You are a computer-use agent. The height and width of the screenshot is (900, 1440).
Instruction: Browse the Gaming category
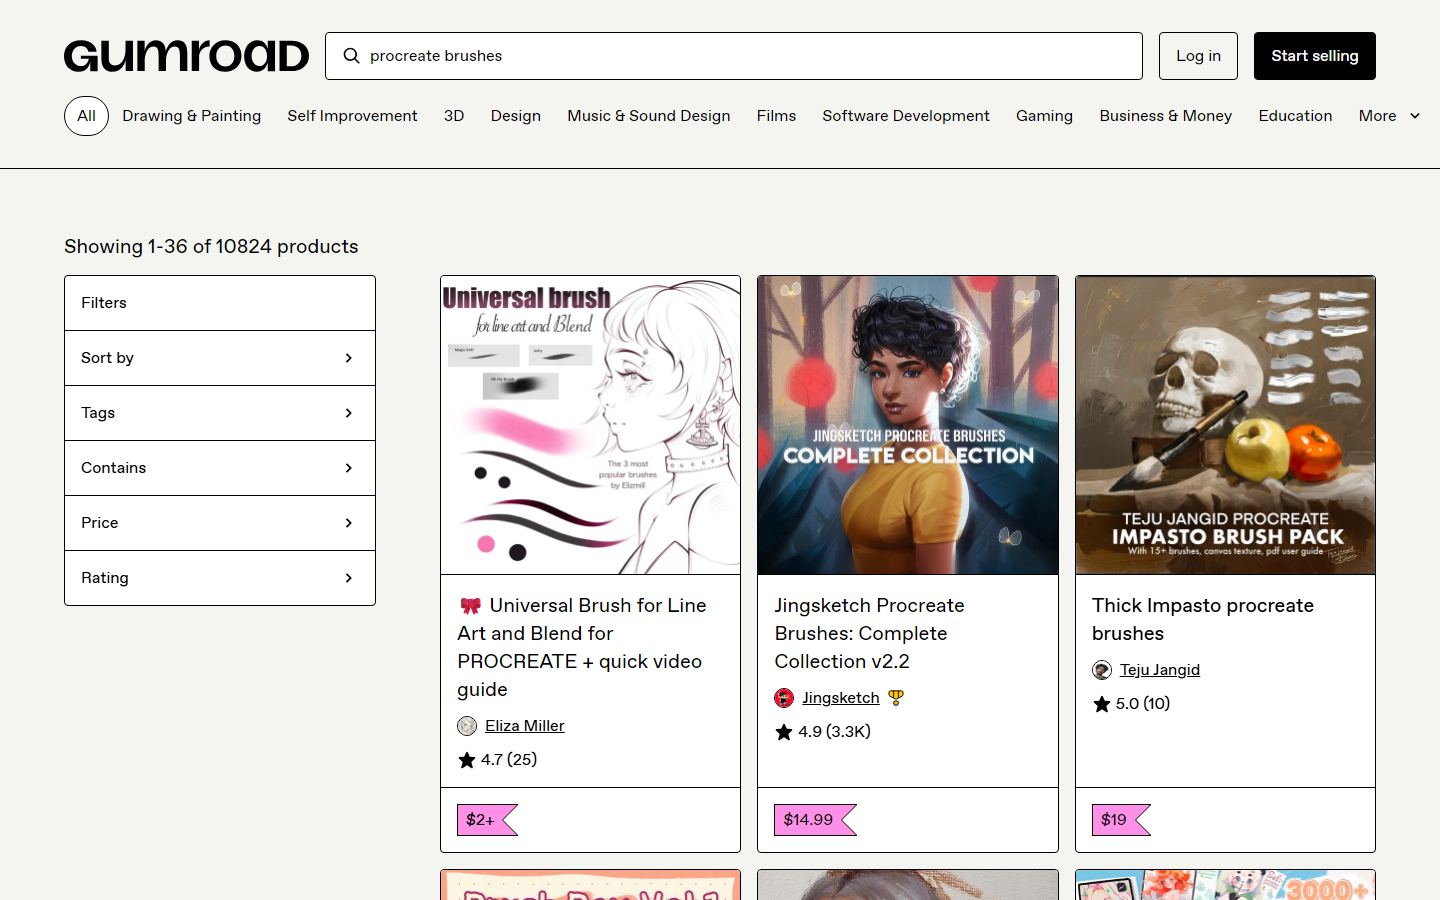tap(1045, 116)
